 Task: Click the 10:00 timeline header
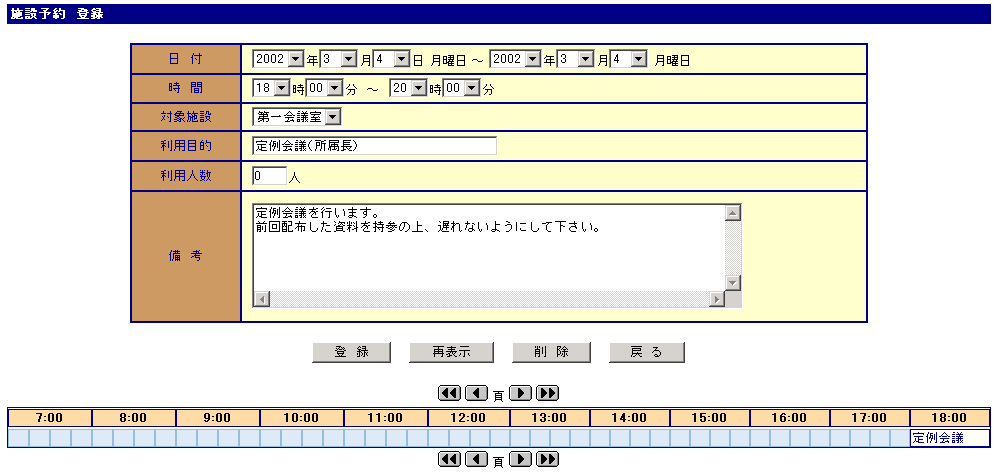coord(302,418)
